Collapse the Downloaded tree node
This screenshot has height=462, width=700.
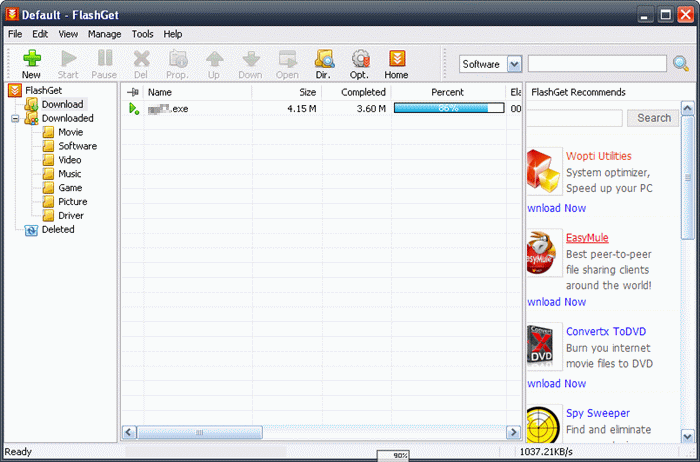tap(16, 118)
